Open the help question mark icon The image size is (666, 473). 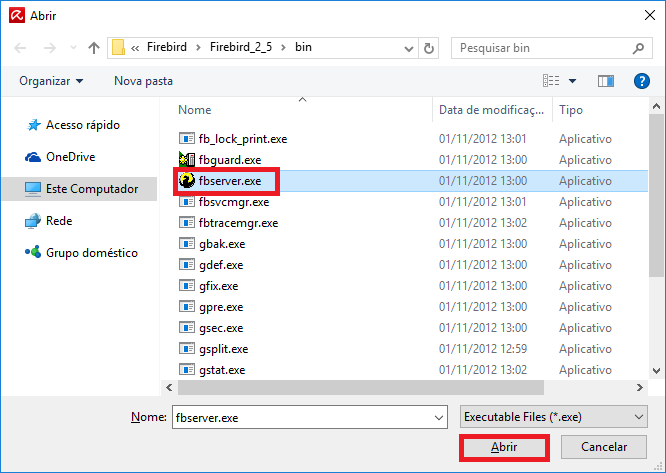tap(642, 80)
